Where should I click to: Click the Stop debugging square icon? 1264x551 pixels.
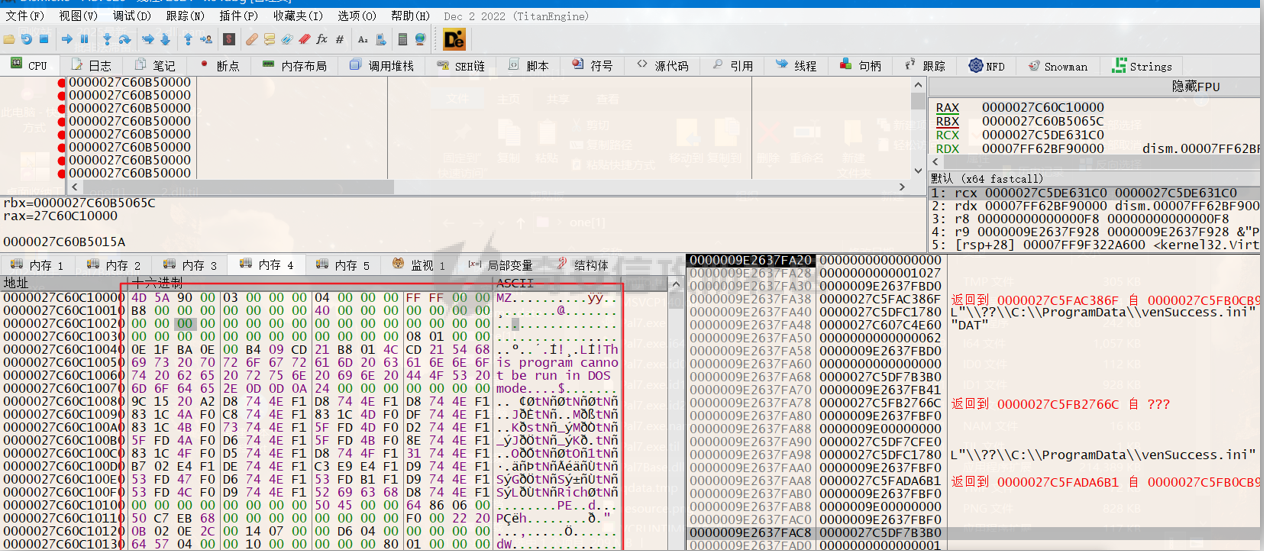click(x=44, y=39)
